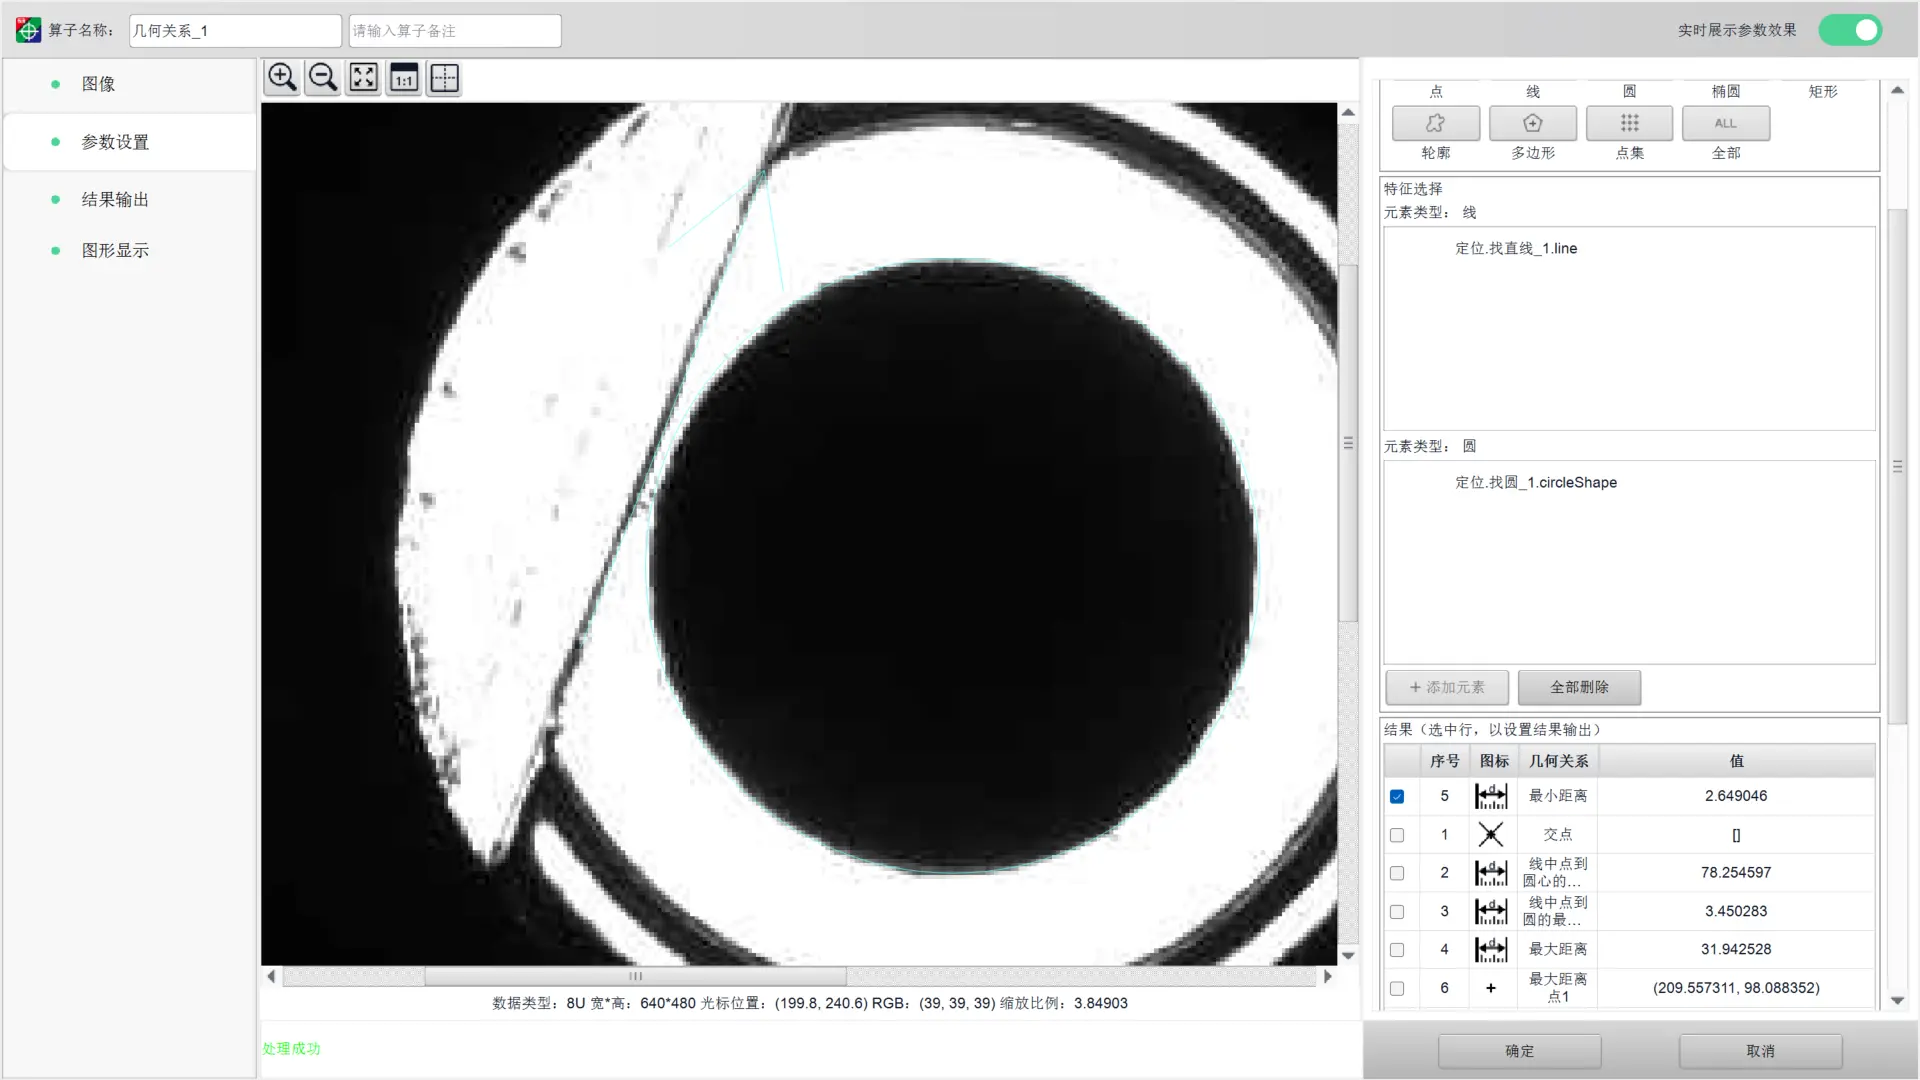Check the result row 2 checkbox
This screenshot has height=1080, width=1920.
tap(1397, 873)
